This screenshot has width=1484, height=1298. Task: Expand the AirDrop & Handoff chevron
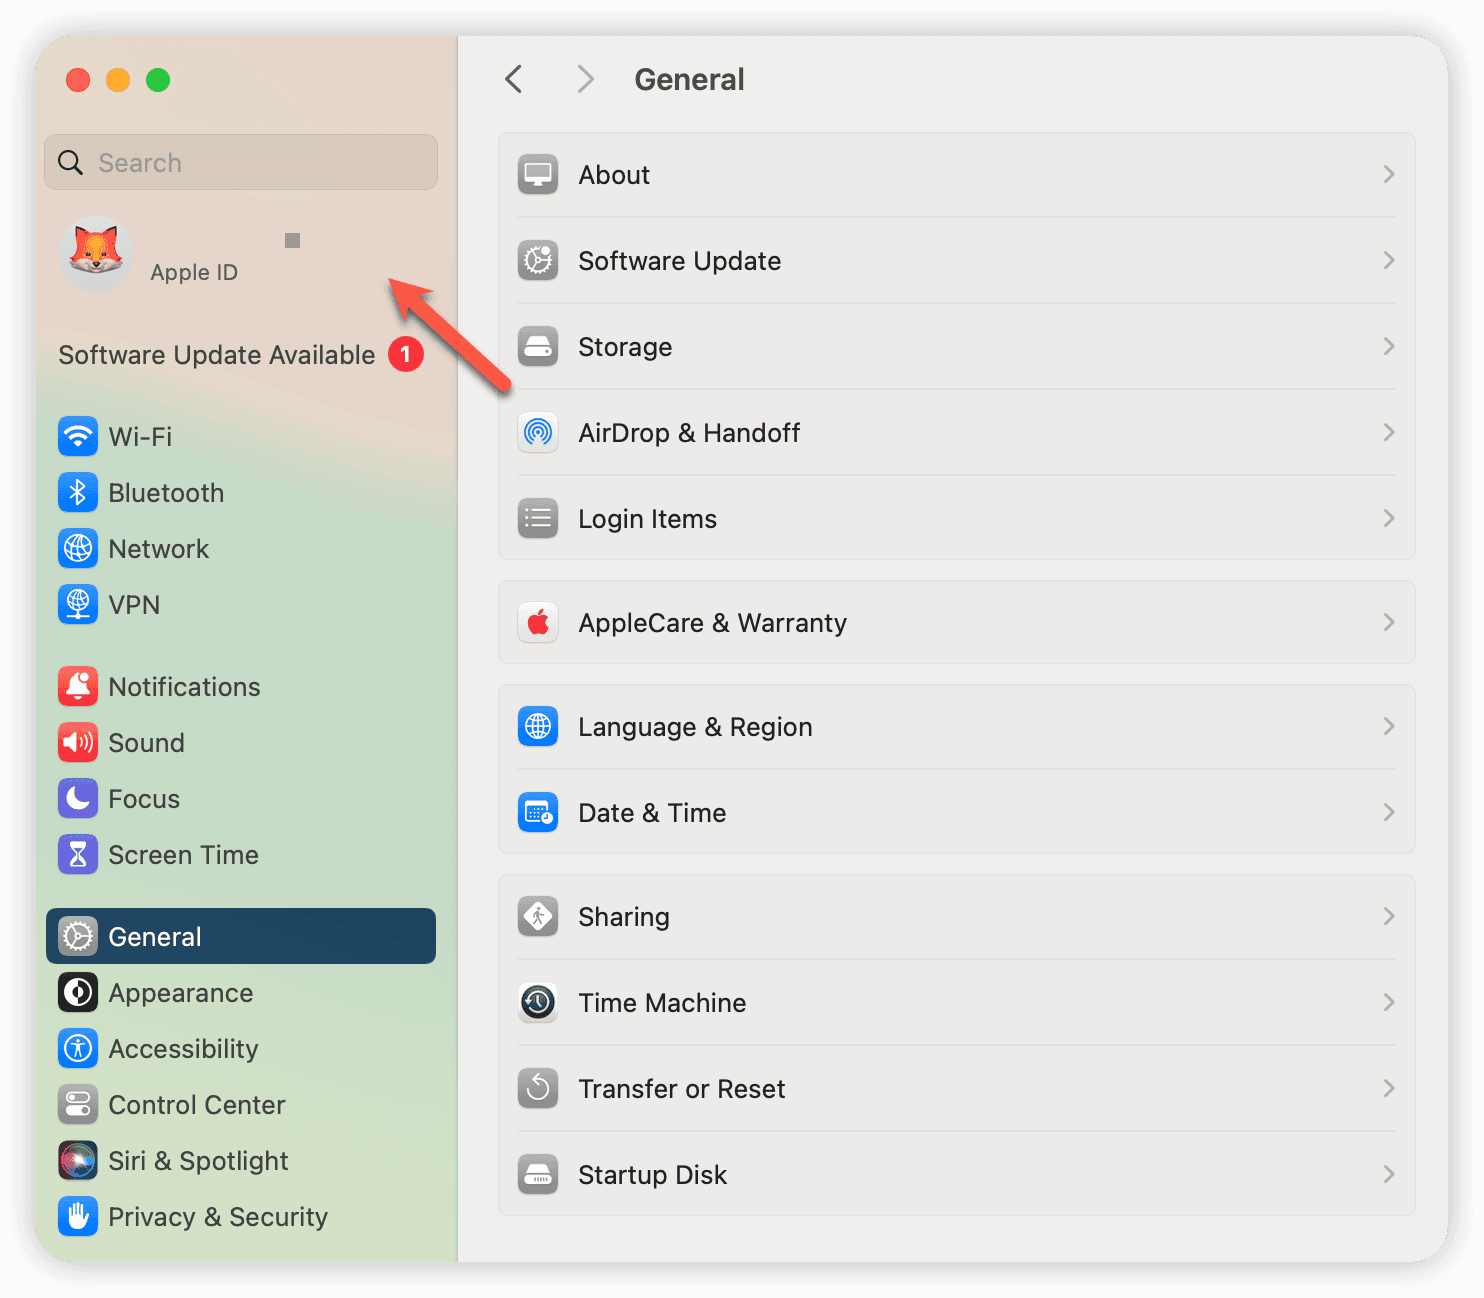[x=1389, y=432]
